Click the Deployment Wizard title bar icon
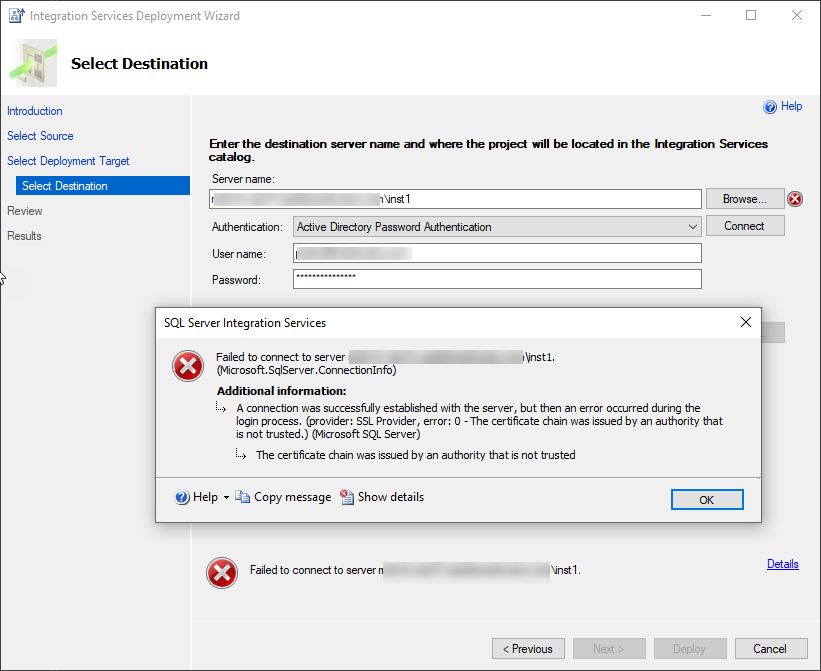The image size is (821, 671). coord(16,16)
